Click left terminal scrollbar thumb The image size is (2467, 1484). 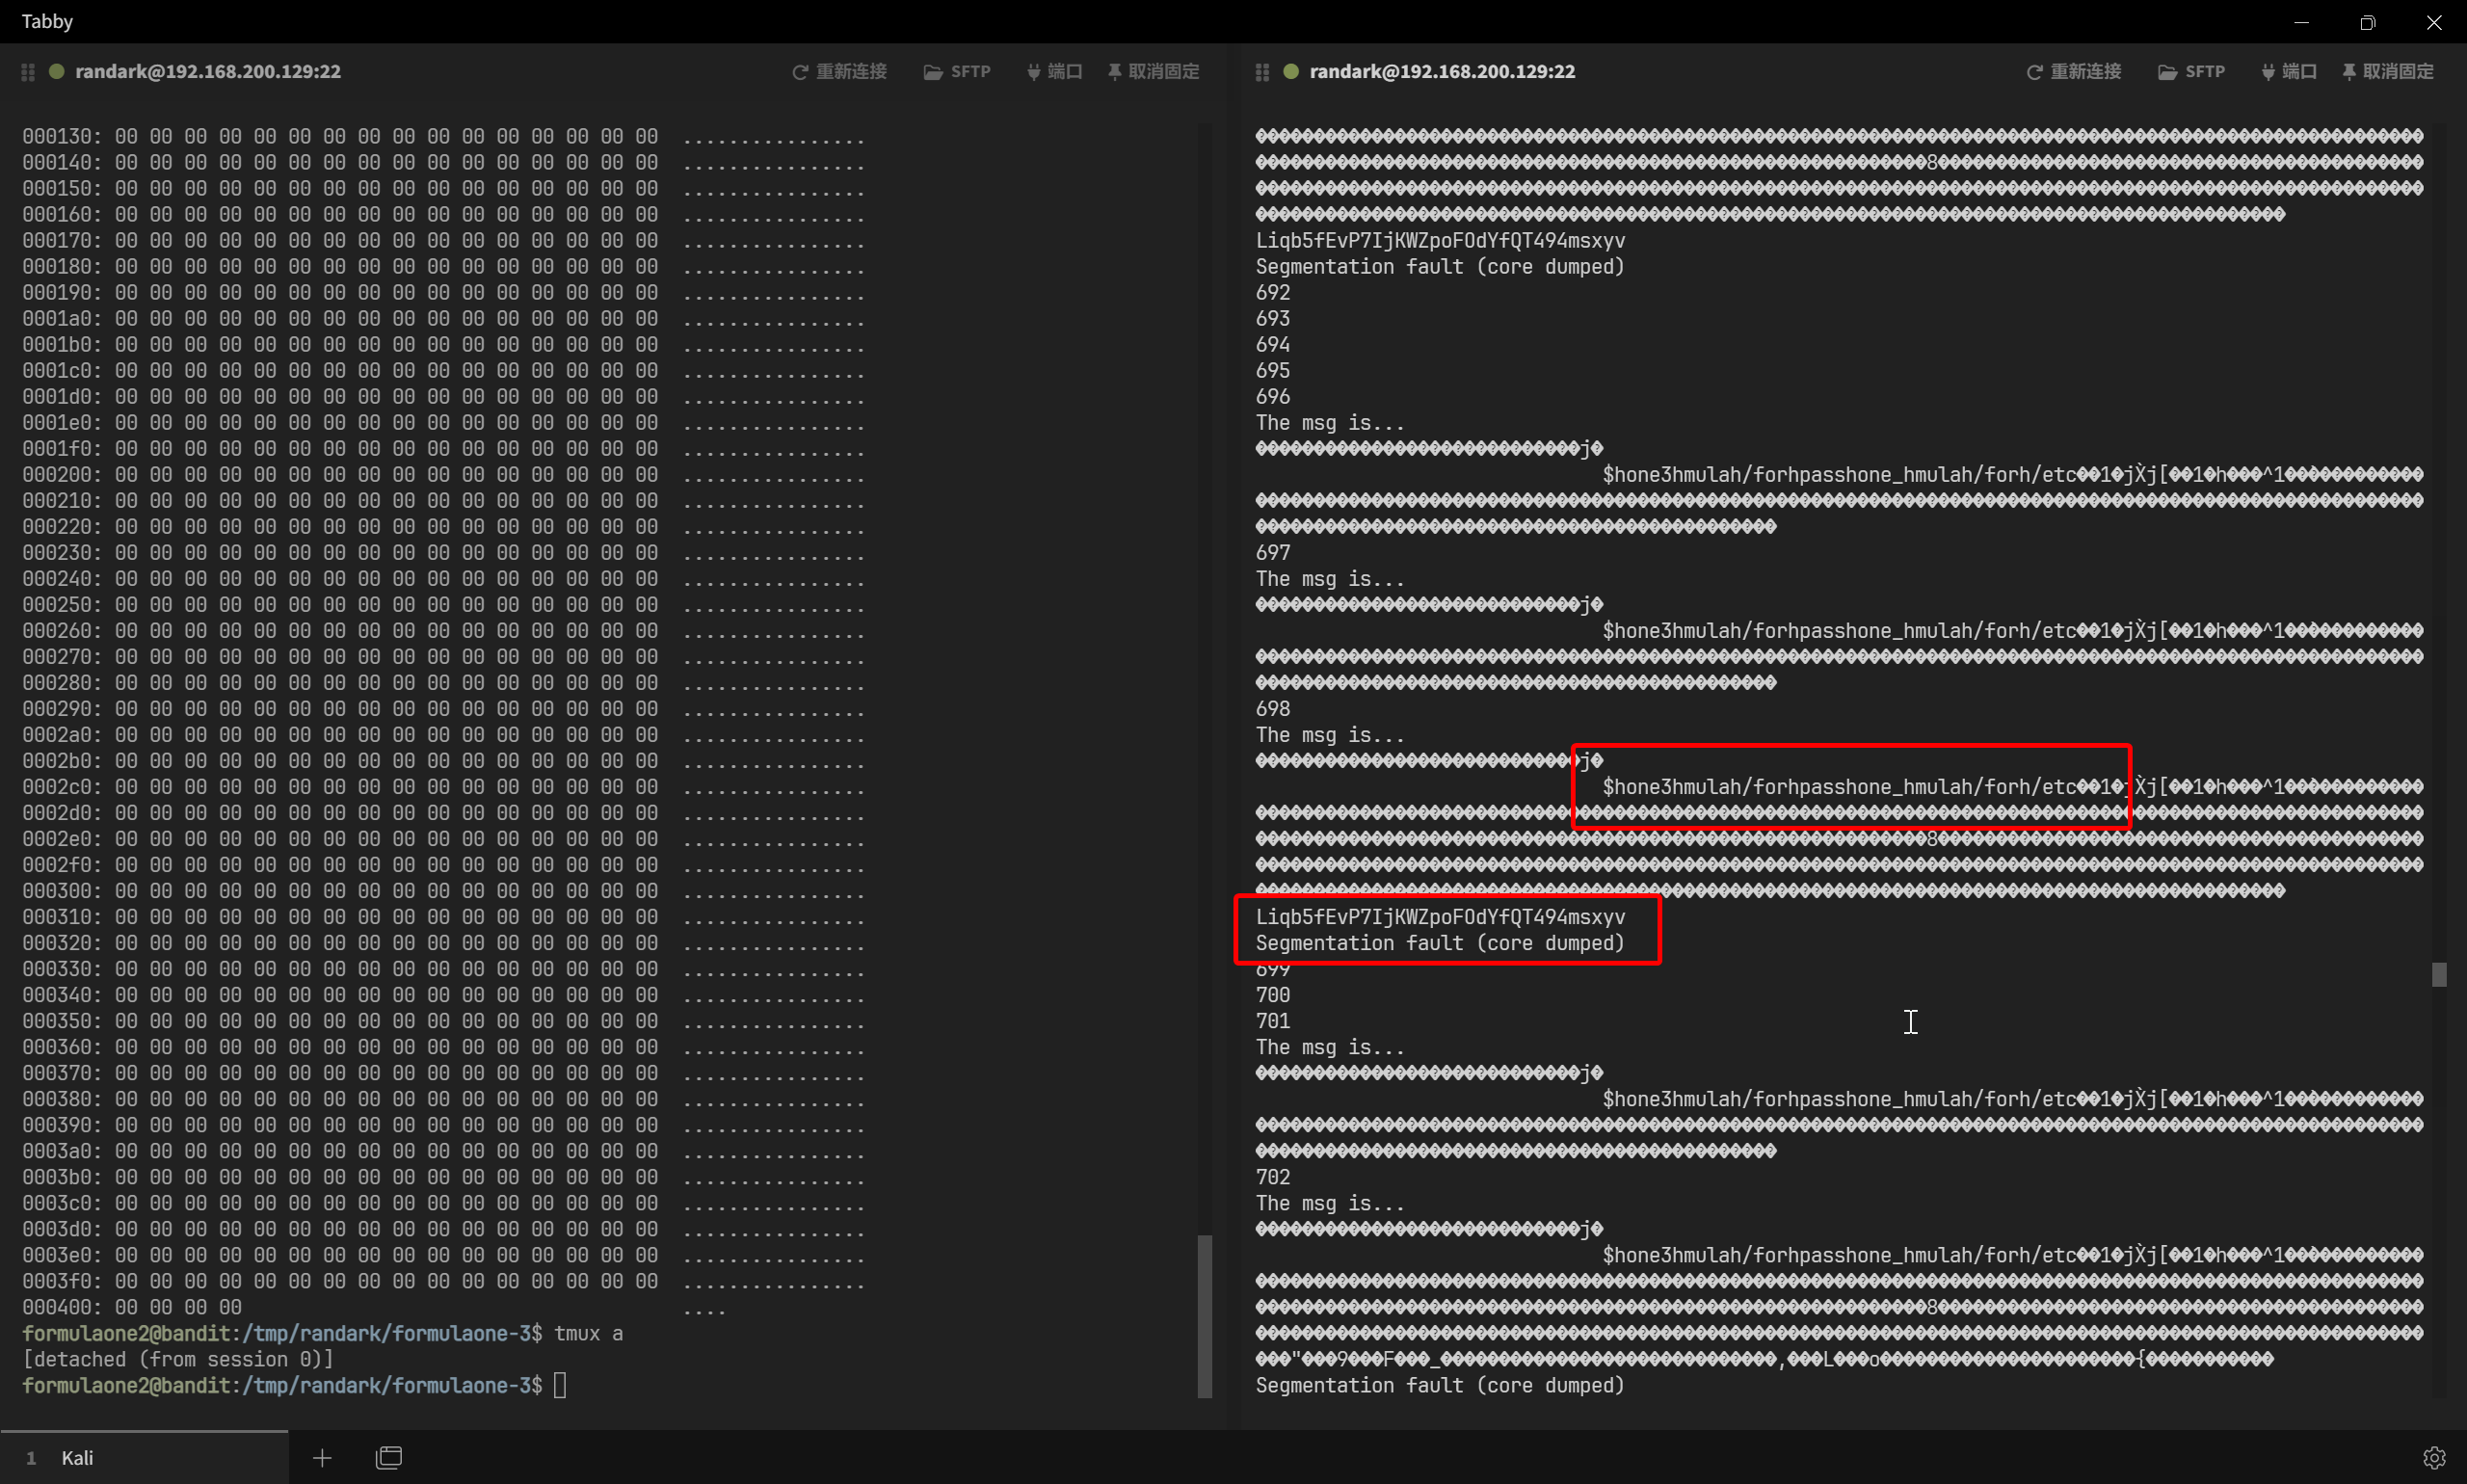coord(1205,1315)
